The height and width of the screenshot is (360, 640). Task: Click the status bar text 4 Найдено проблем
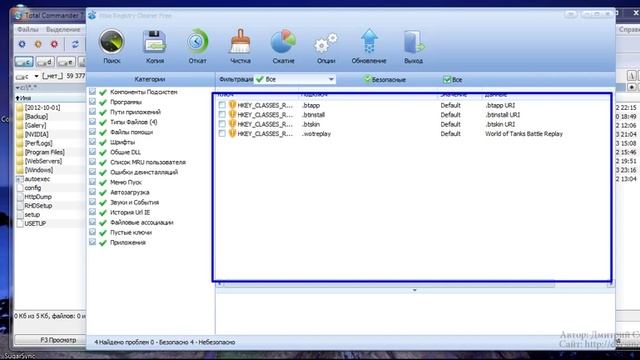[121, 342]
